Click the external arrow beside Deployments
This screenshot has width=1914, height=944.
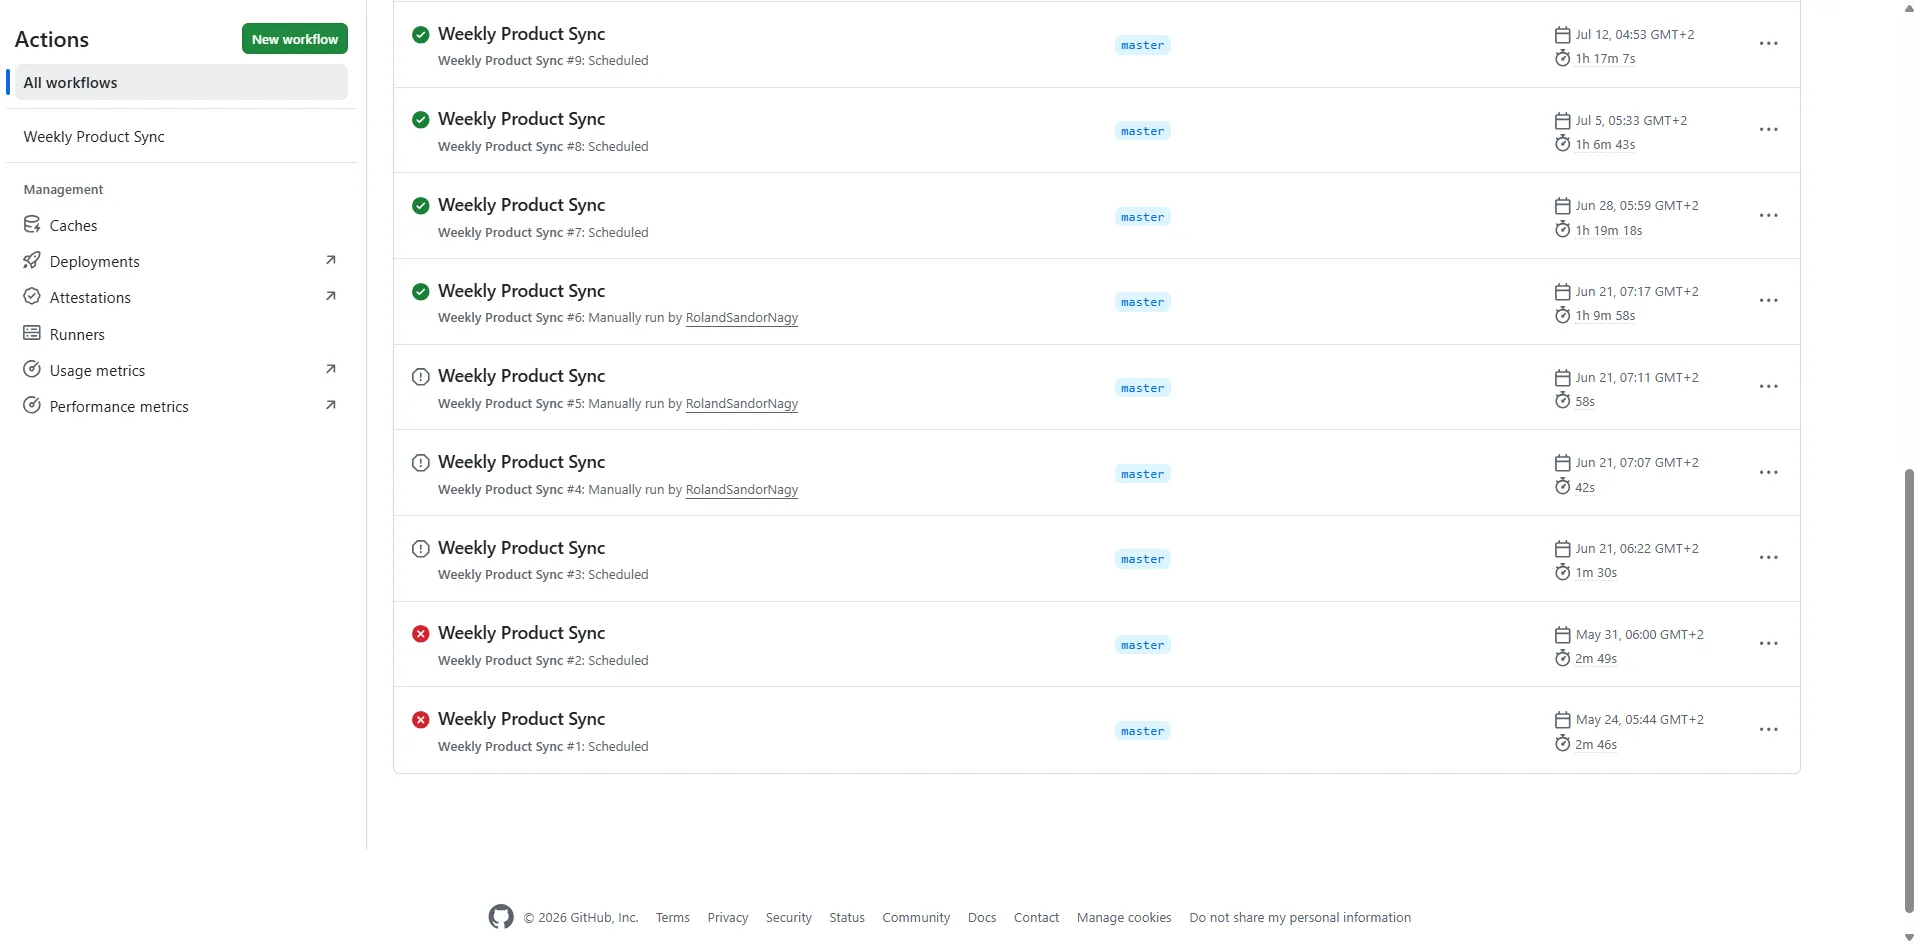point(331,260)
